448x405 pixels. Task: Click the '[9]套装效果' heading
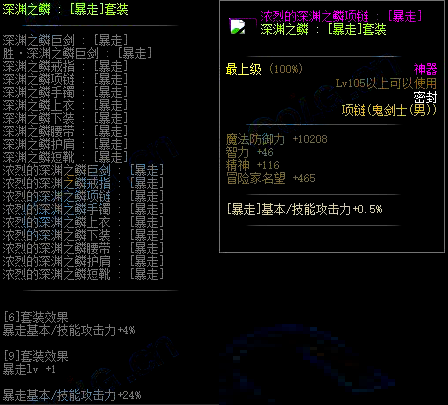36,356
